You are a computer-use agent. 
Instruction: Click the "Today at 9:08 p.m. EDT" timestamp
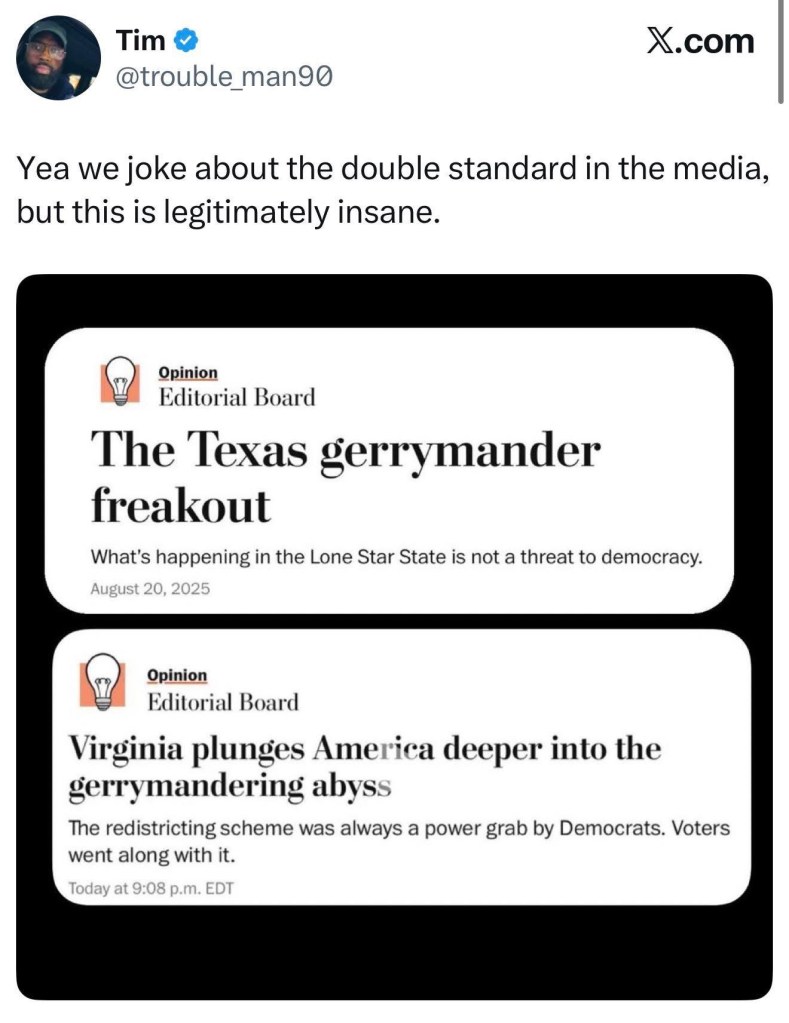coord(150,887)
